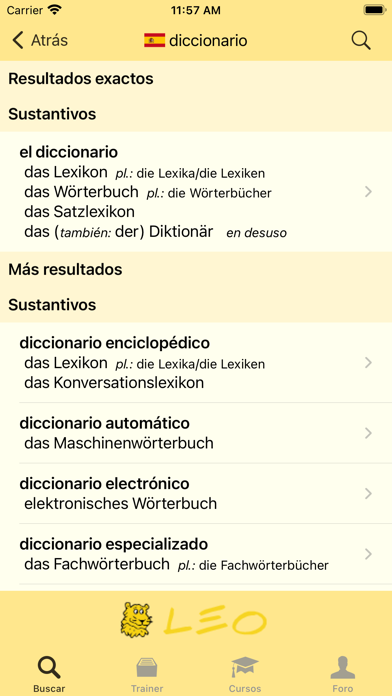Expand the diccionario automático chevron
Image resolution: width=392 pixels, height=696 pixels.
(x=368, y=433)
